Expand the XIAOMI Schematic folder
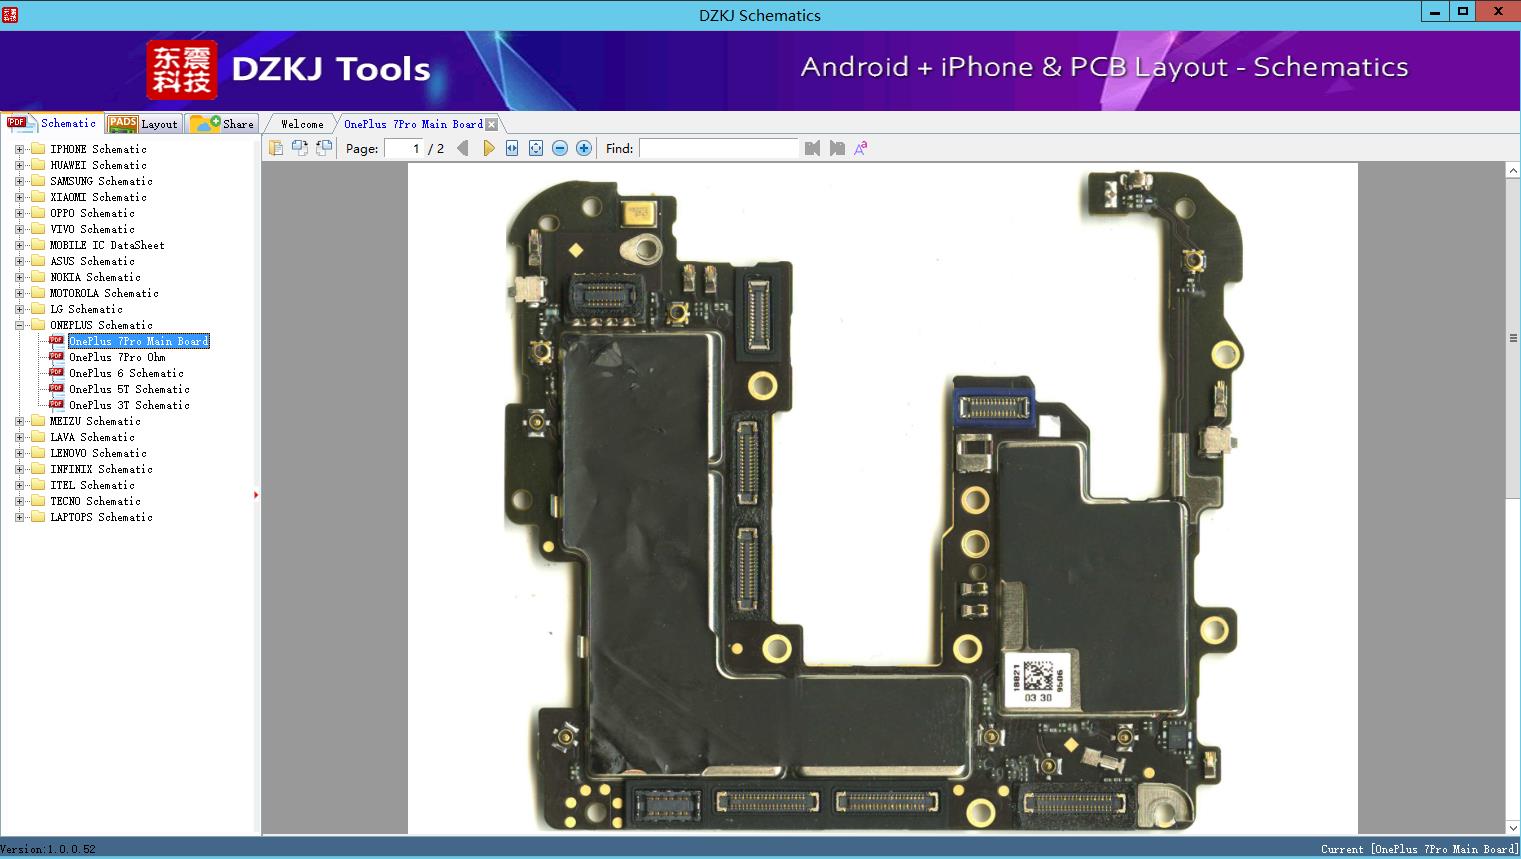 (19, 197)
